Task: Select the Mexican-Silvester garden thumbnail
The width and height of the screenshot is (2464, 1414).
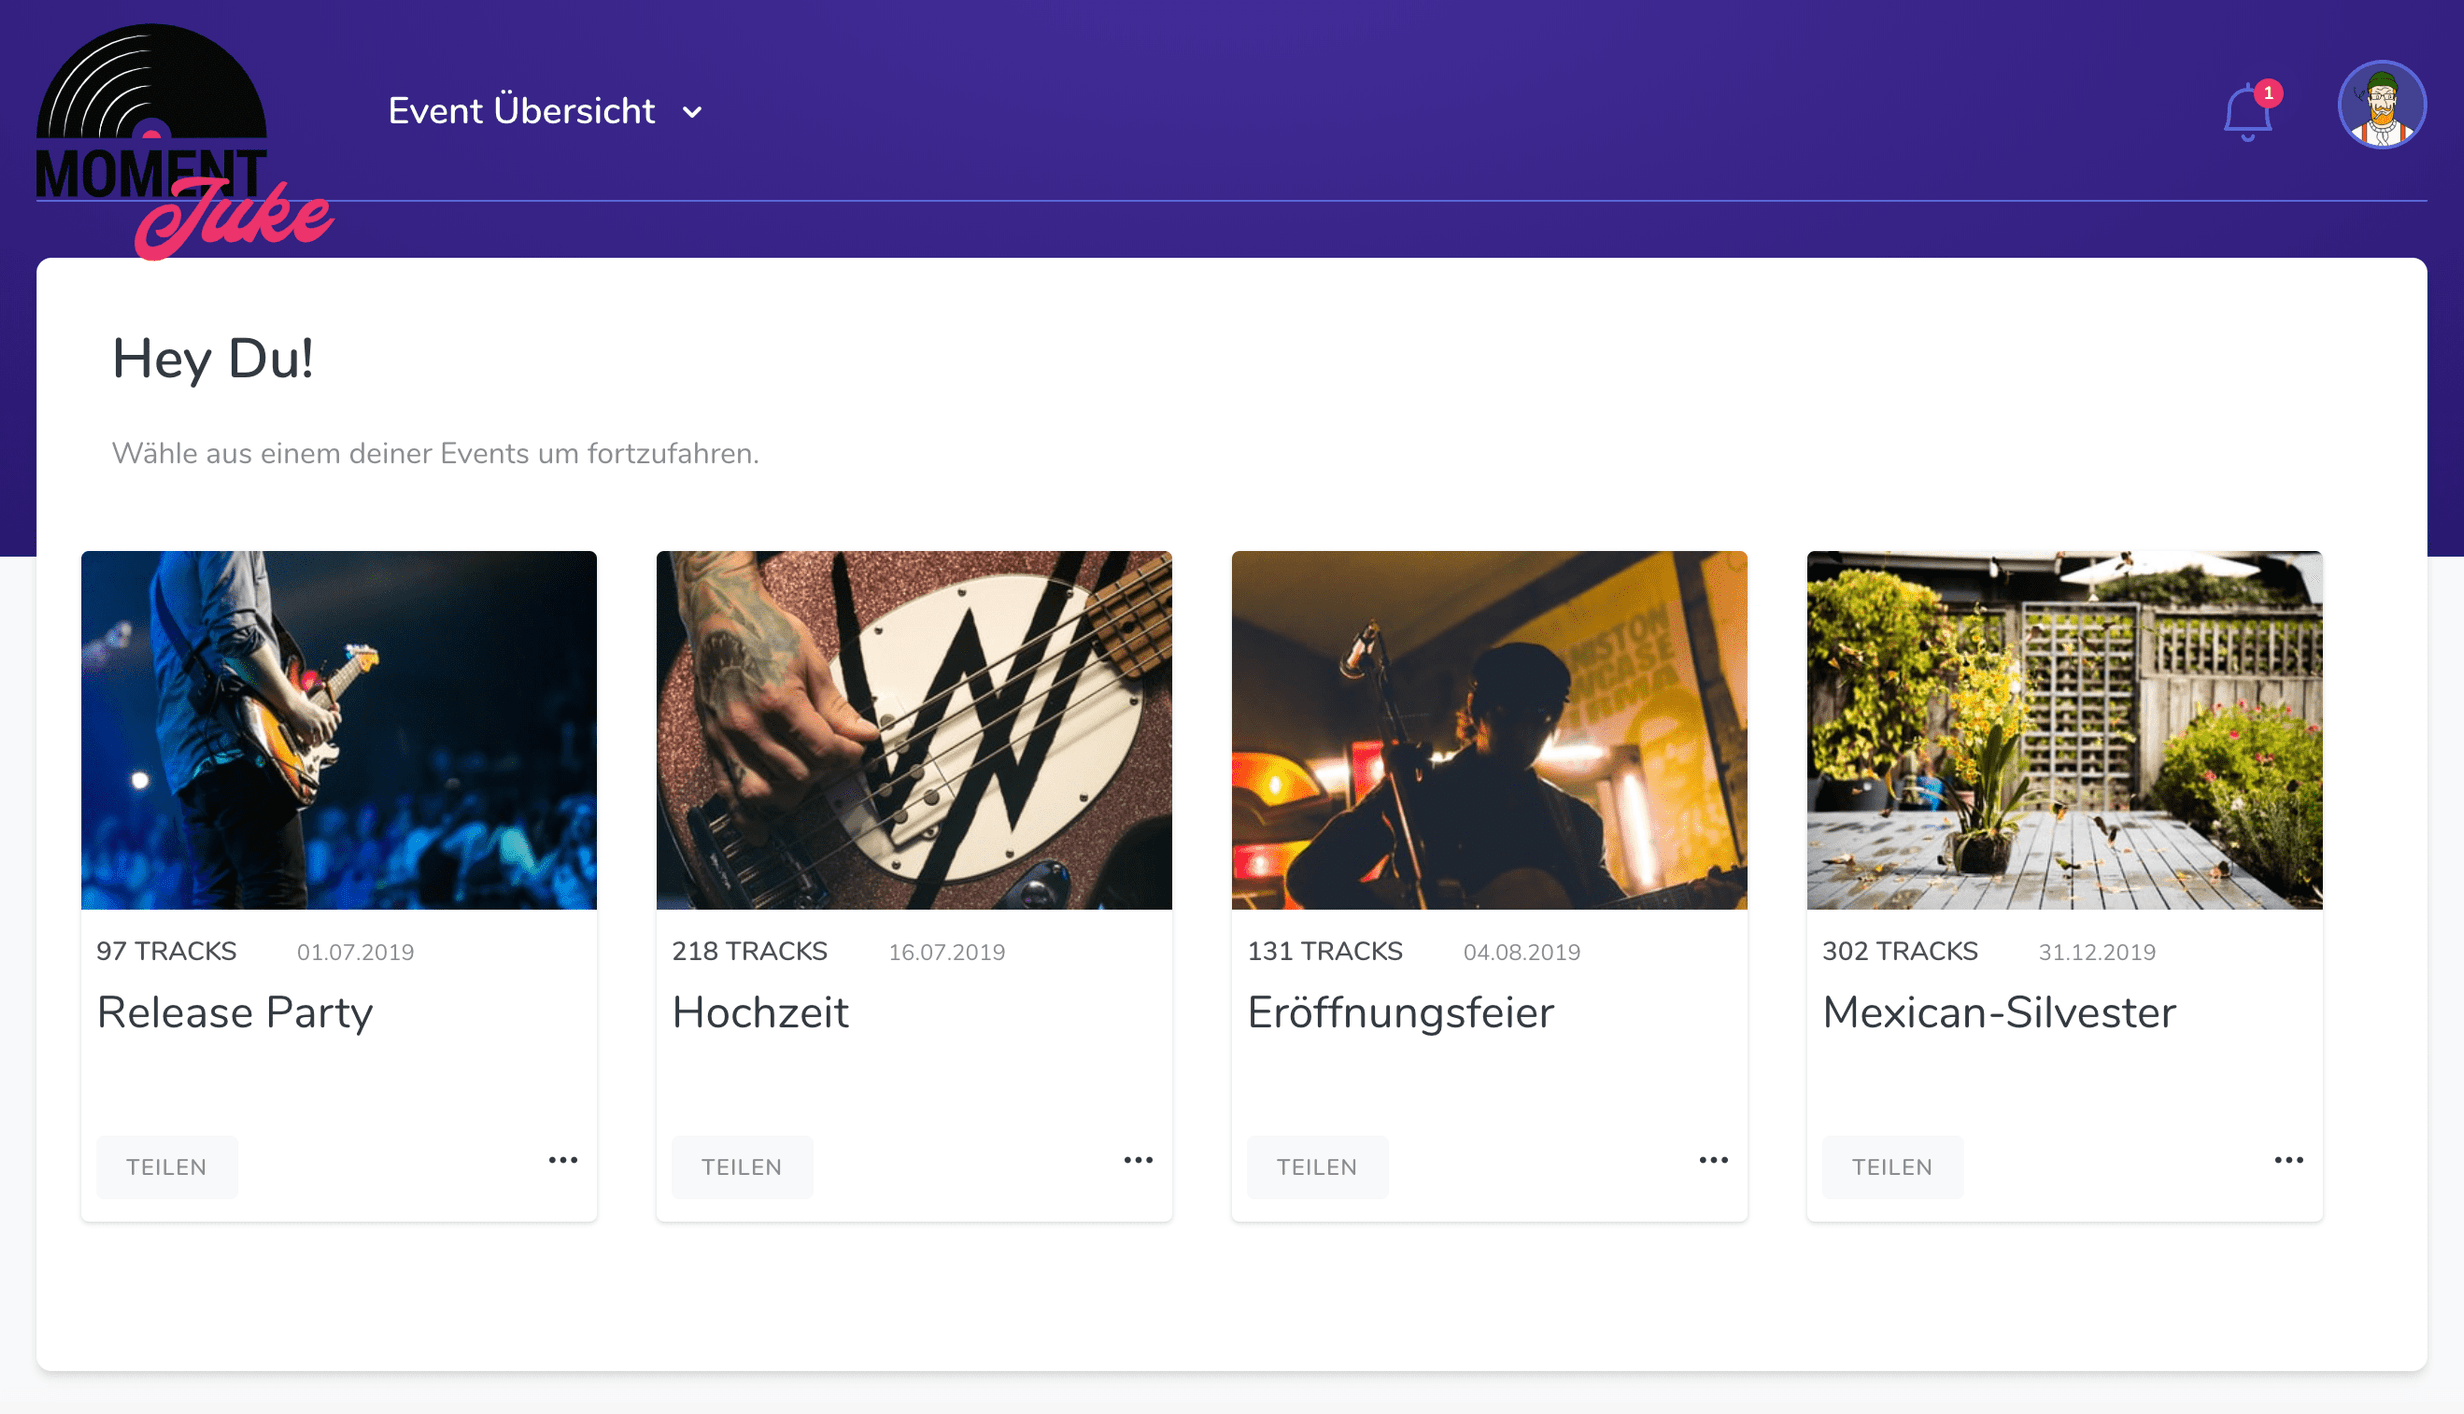Action: tap(2064, 730)
